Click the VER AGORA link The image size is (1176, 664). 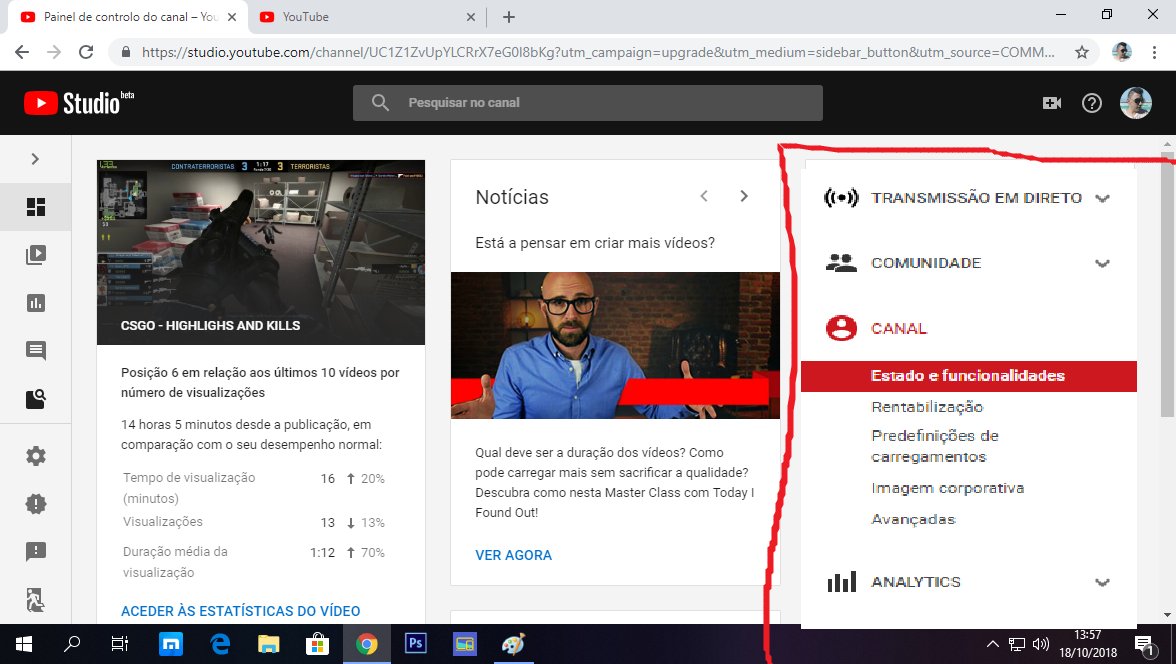click(x=513, y=555)
